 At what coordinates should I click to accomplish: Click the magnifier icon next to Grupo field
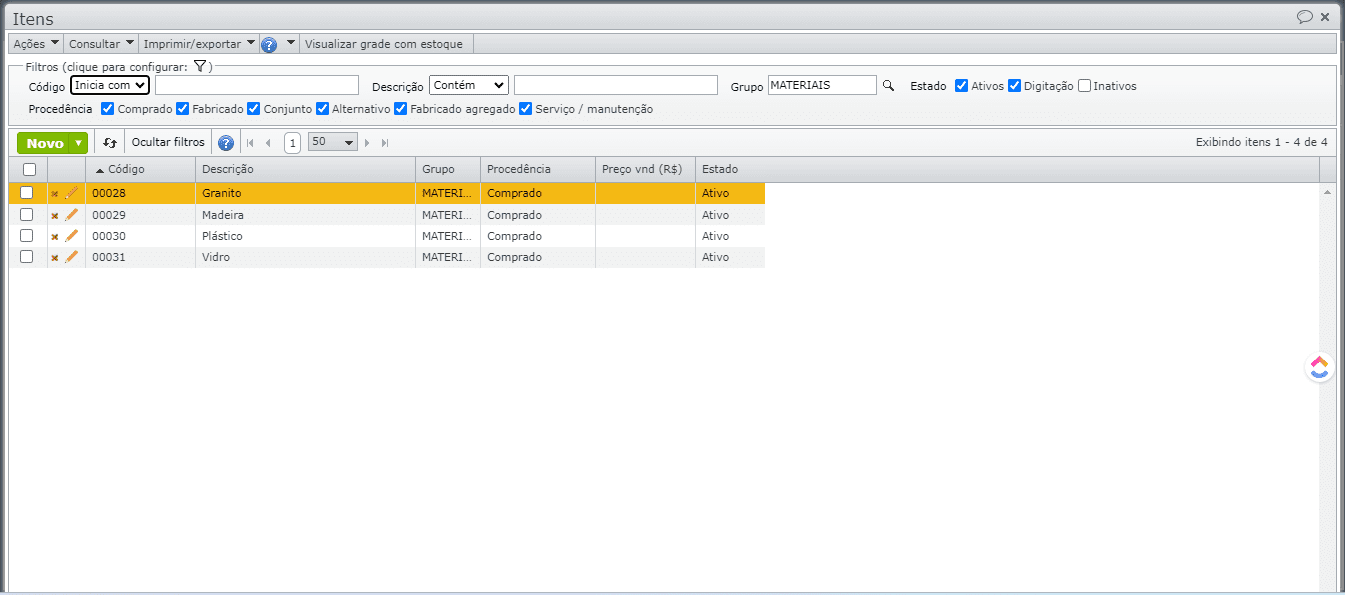coord(887,86)
